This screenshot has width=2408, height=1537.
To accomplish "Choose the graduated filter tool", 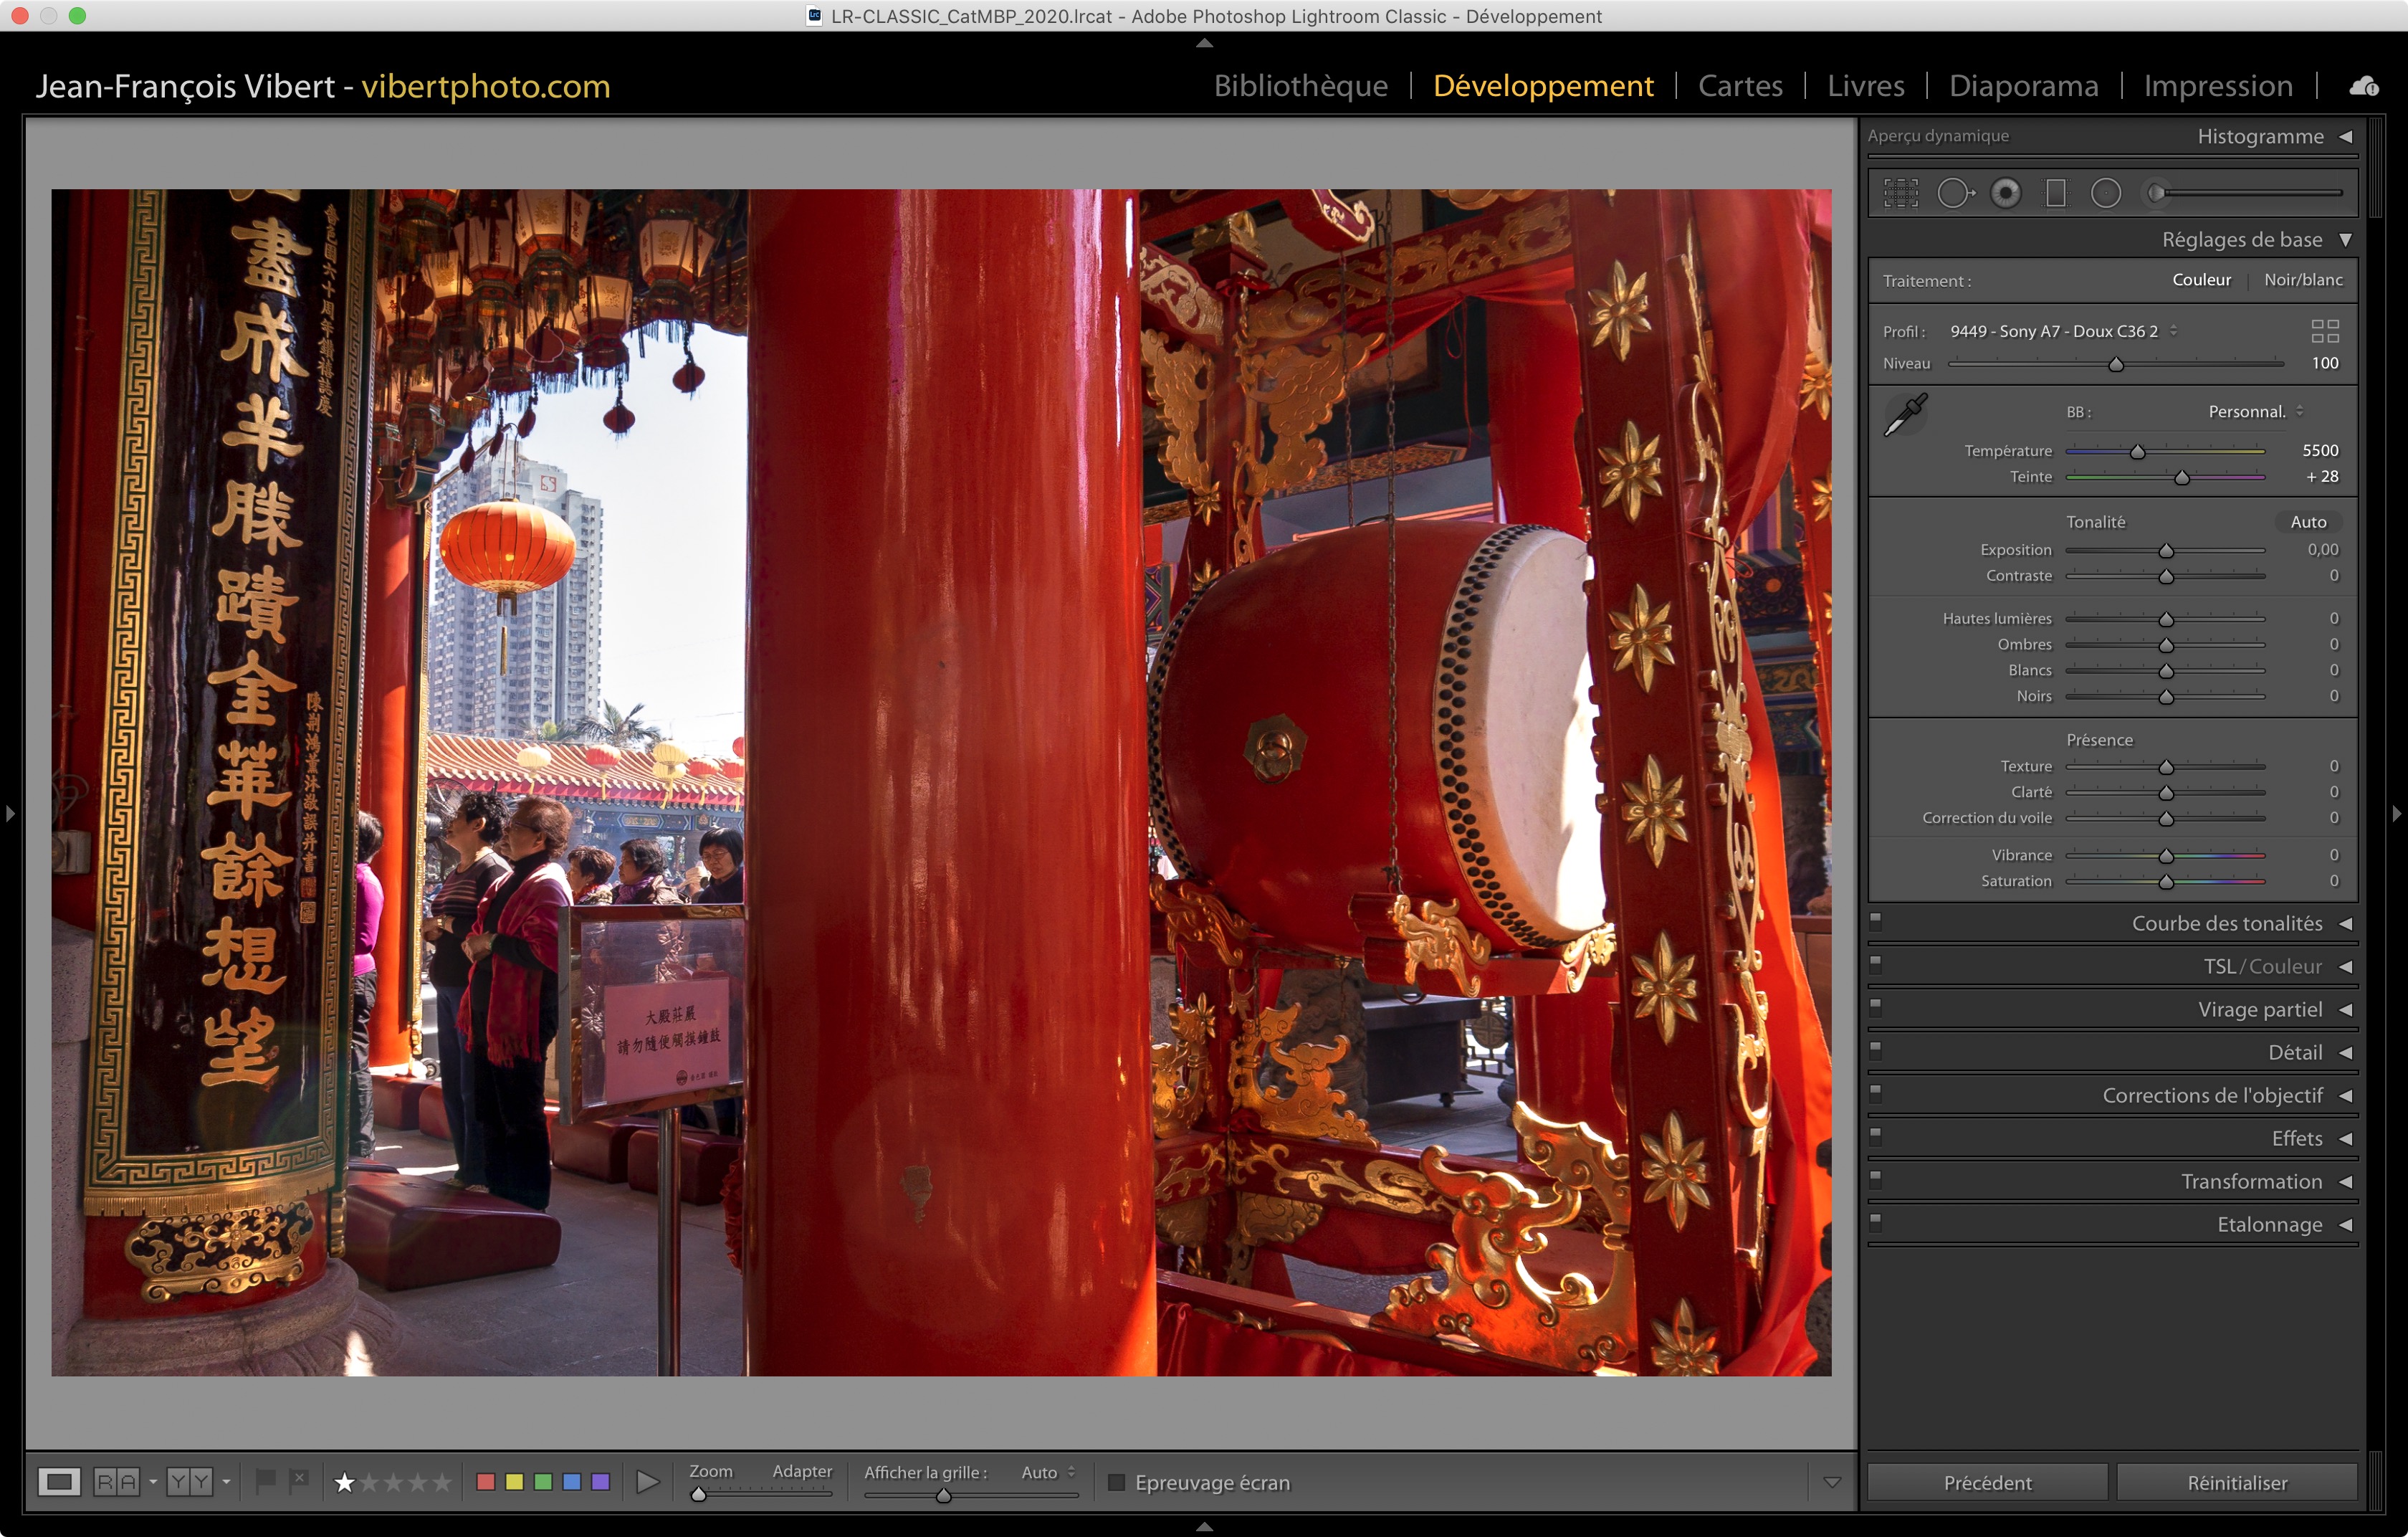I will pos(2055,193).
